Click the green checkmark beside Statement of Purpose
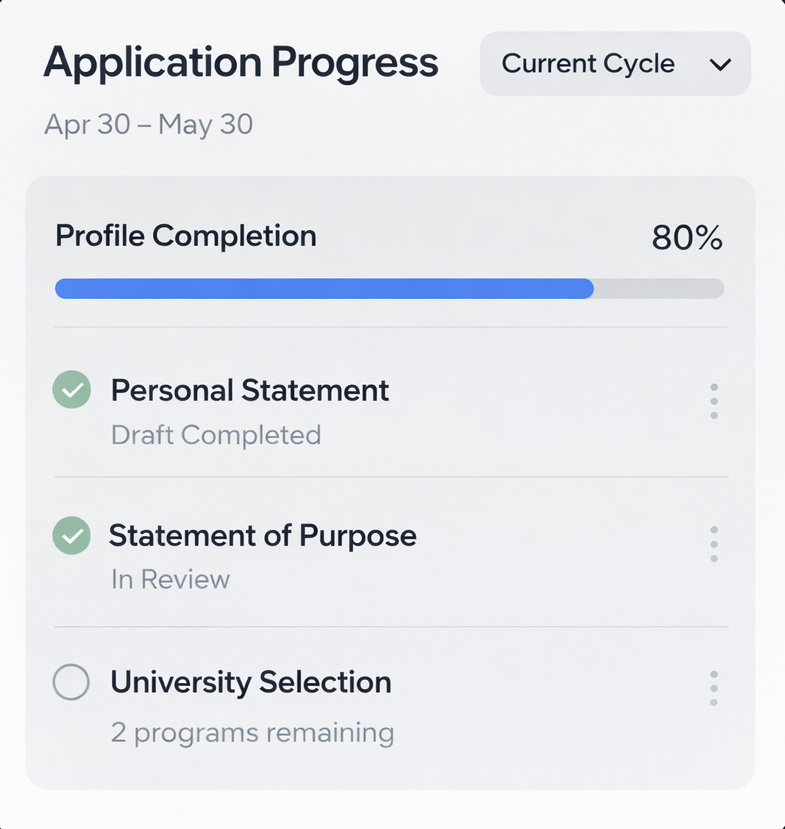Image resolution: width=785 pixels, height=829 pixels. coord(71,537)
